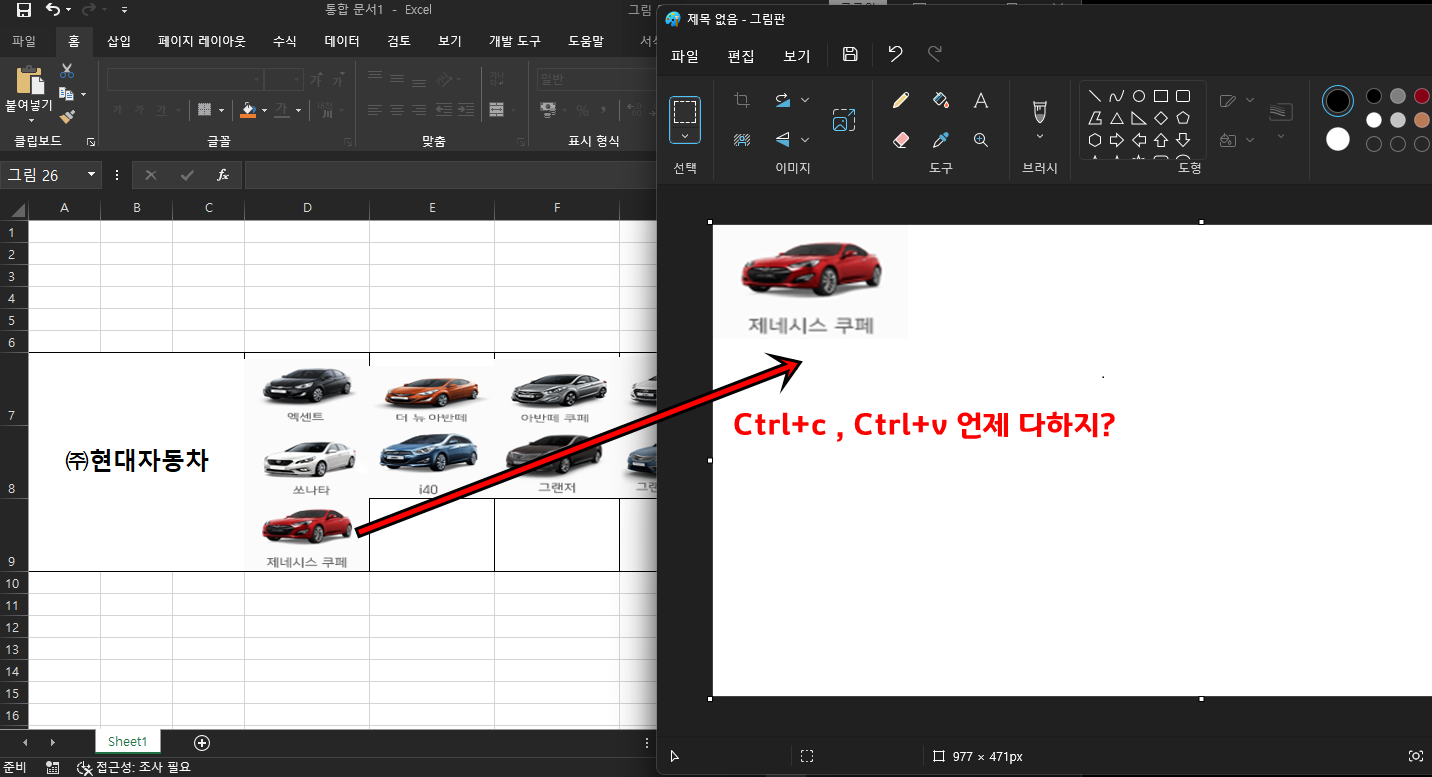Click the rotate icon in Paint

783,100
